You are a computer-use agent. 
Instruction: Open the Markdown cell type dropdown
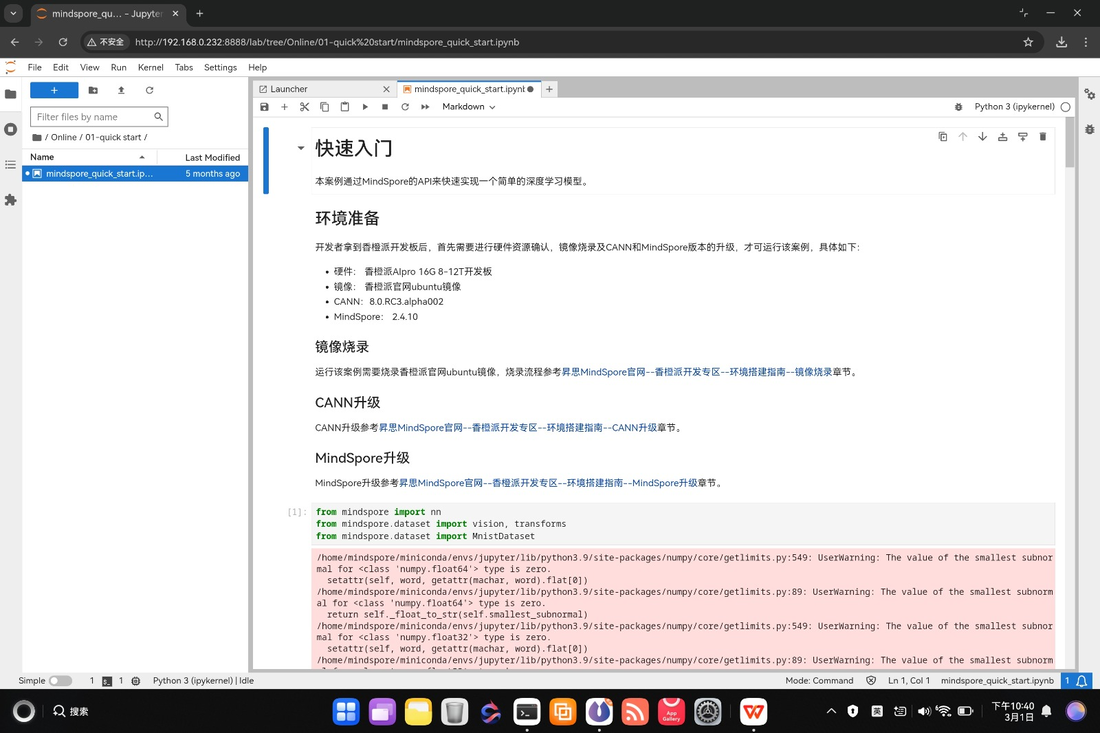(x=468, y=106)
